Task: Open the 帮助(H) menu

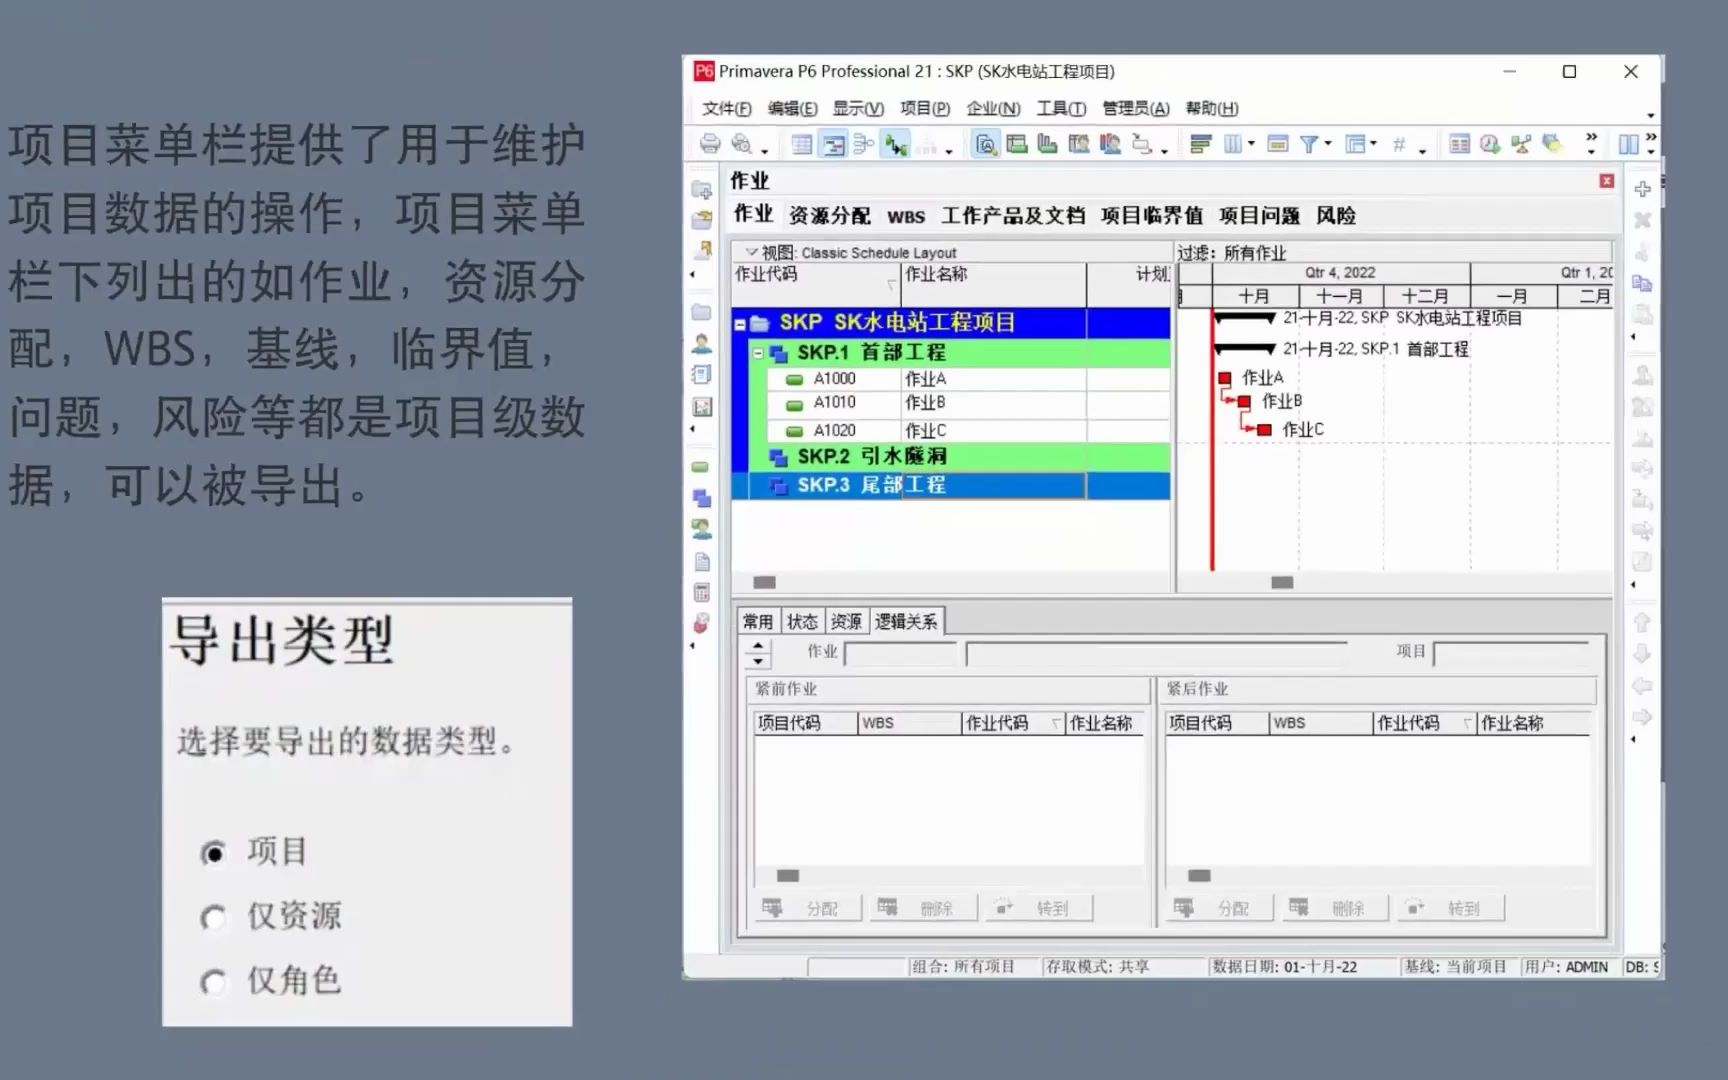Action: (x=1212, y=108)
